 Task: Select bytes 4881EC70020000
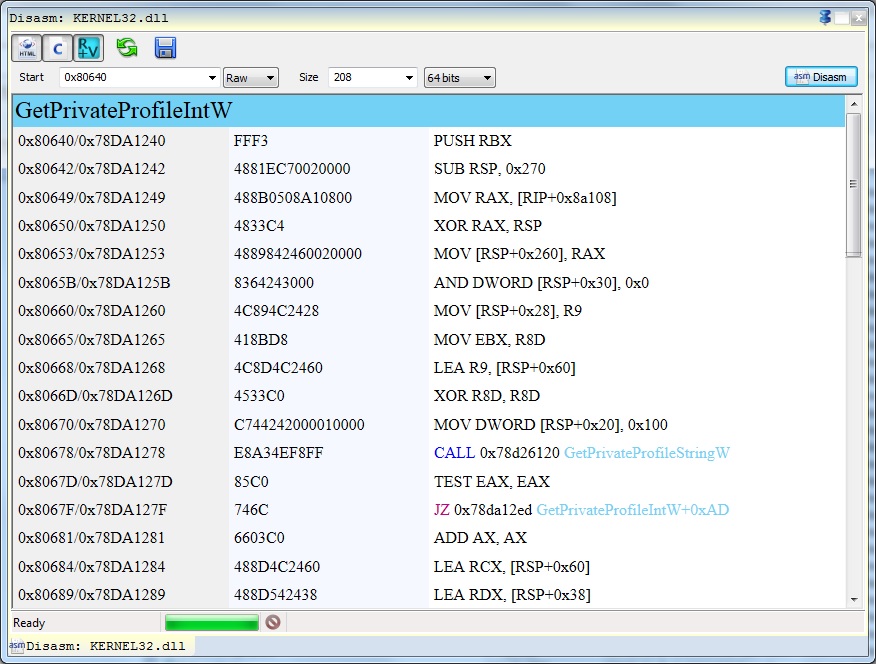coord(292,169)
